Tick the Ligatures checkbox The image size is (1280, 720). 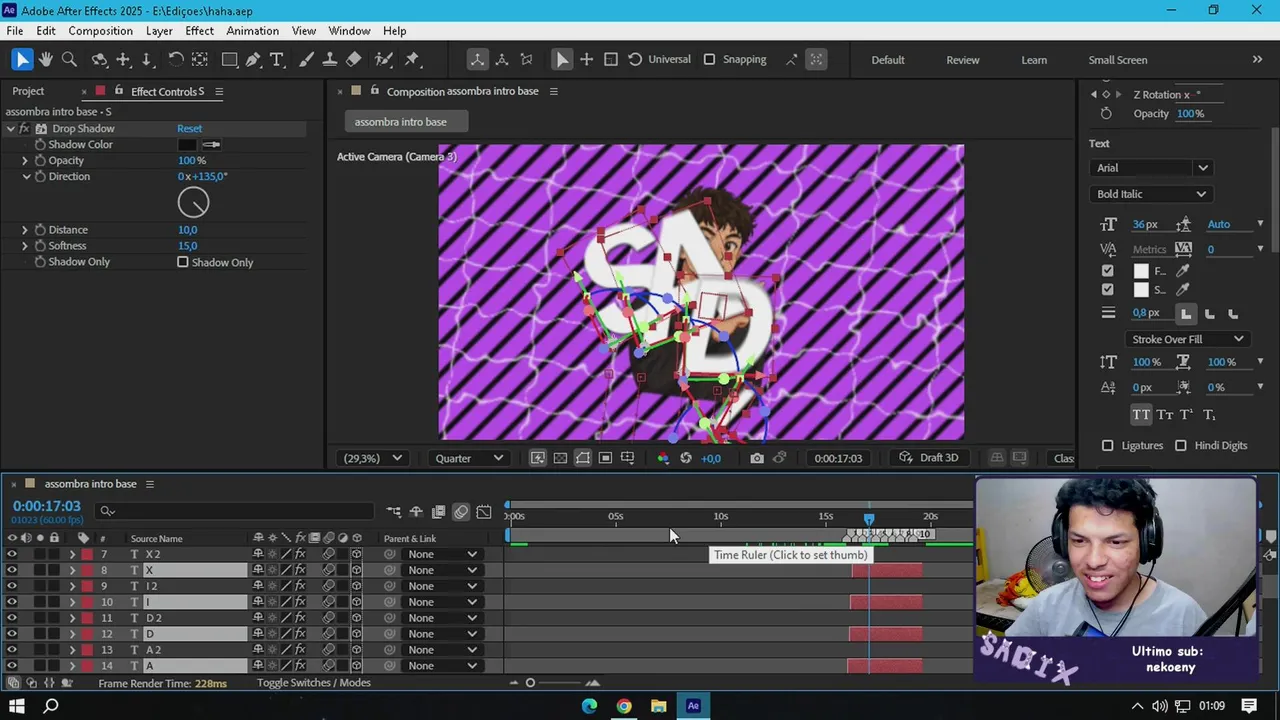(x=1107, y=445)
